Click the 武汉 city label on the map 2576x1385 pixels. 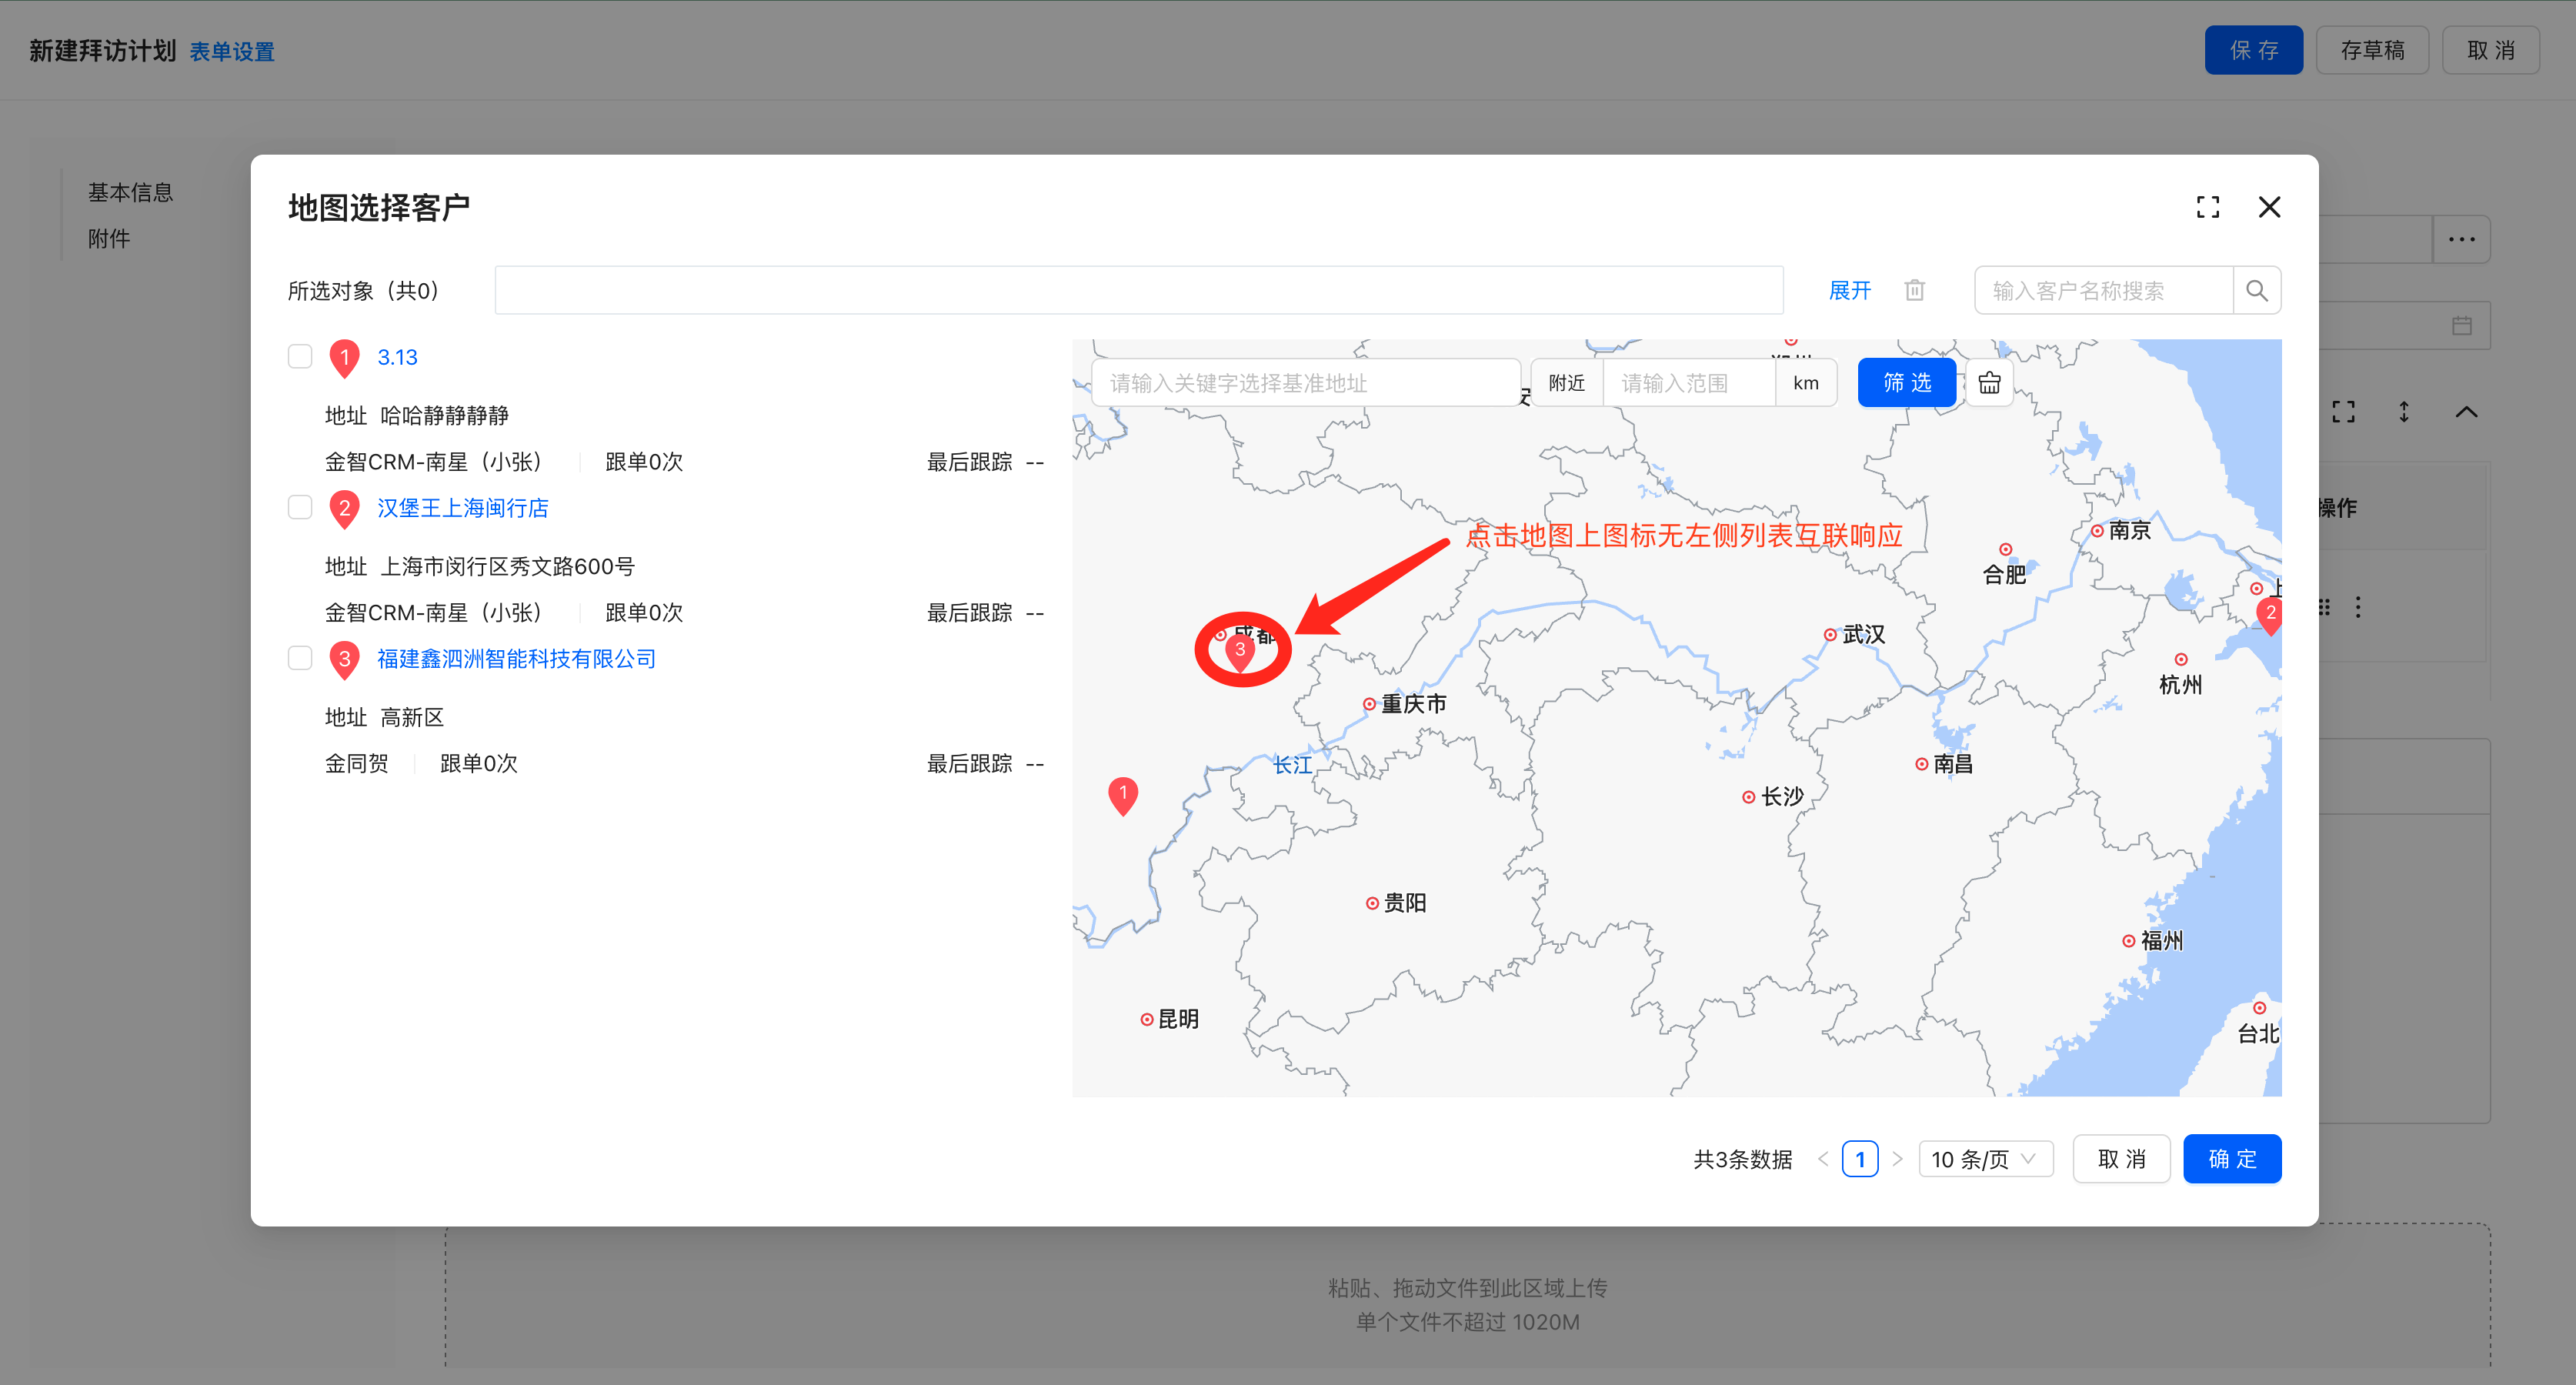(x=1864, y=634)
